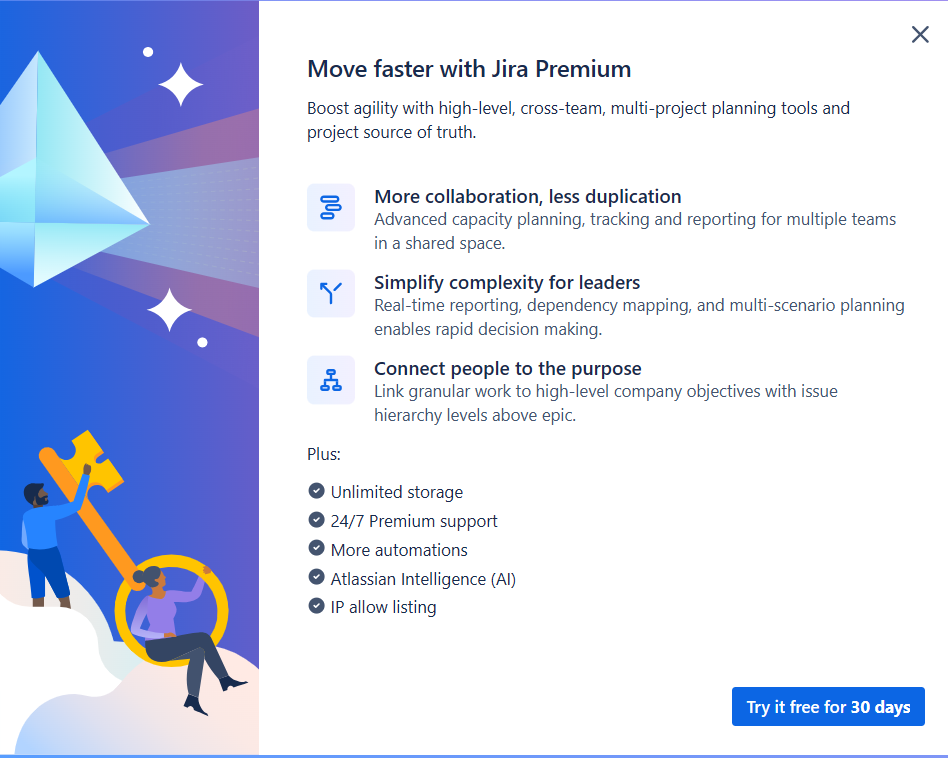The width and height of the screenshot is (948, 758).
Task: Click the checkmark beside 24/7 Premium support
Action: pos(316,519)
